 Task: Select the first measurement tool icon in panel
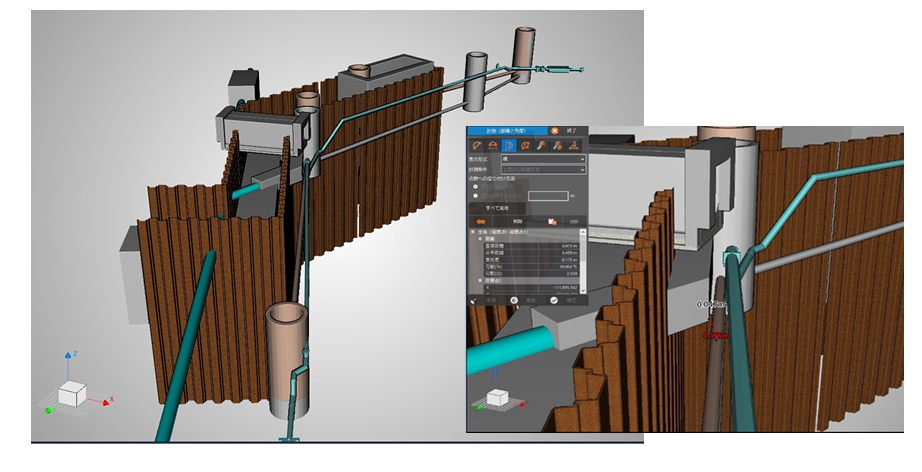pos(477,145)
